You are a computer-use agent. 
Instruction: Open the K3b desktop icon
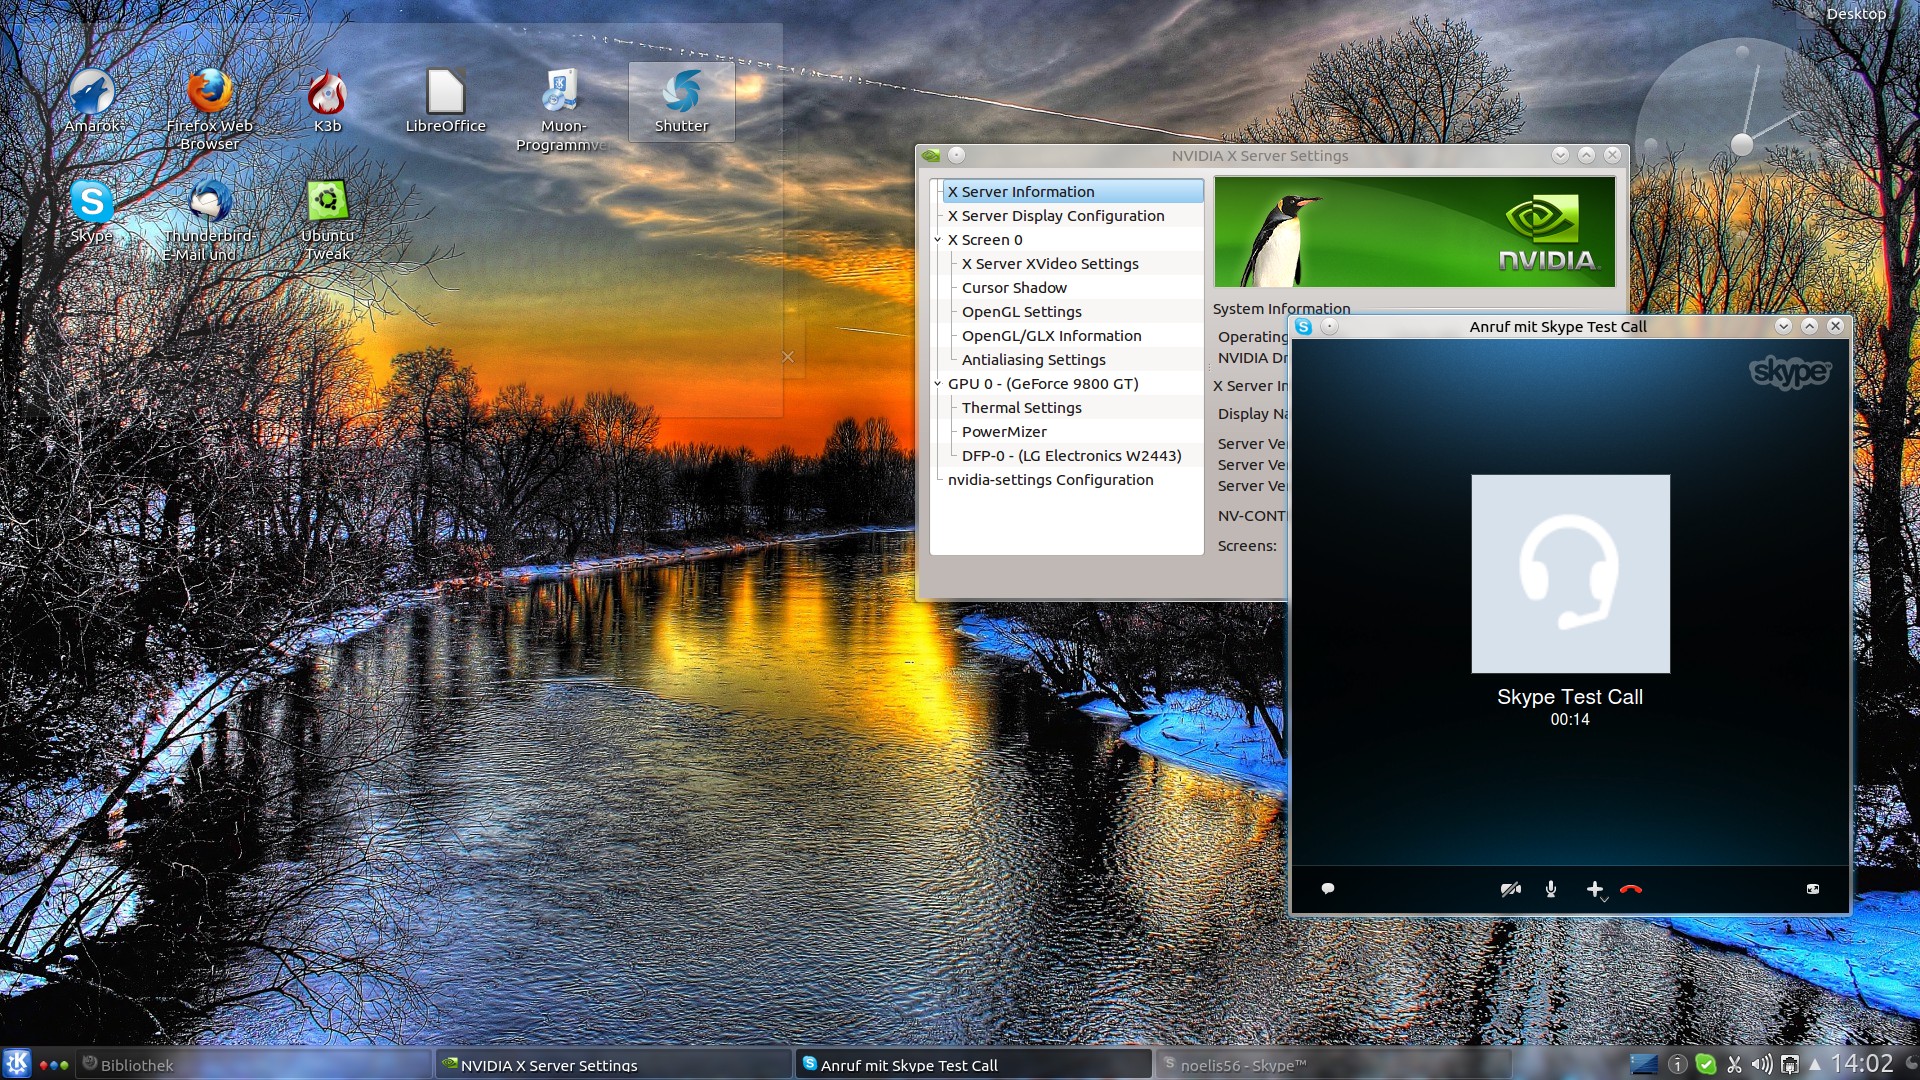(327, 100)
